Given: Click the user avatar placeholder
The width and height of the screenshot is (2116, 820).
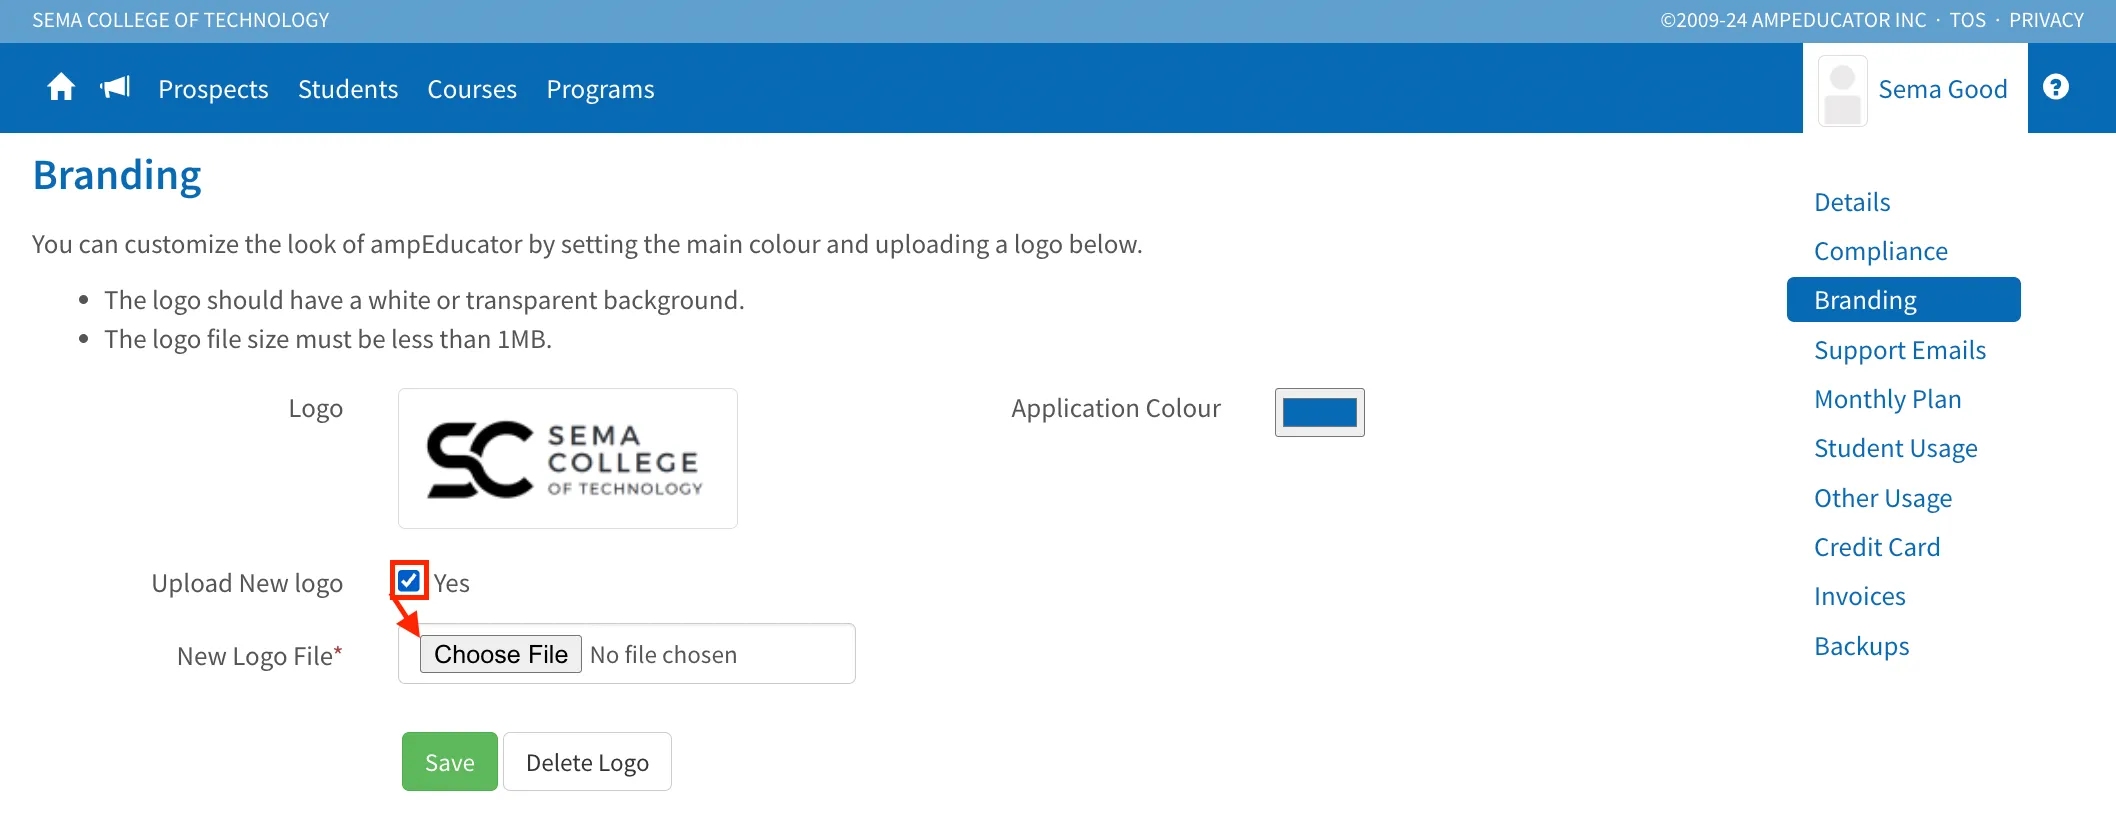Looking at the screenshot, I should tap(1842, 91).
